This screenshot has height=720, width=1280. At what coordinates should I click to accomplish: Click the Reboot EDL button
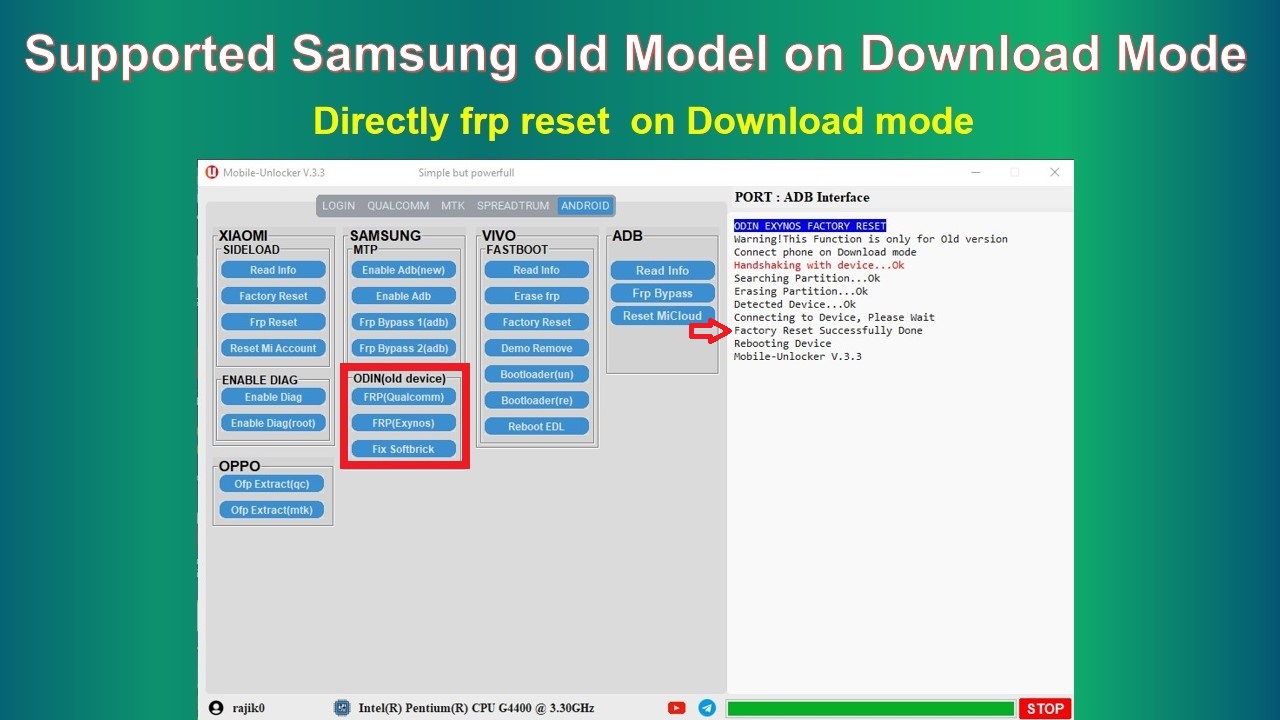pos(537,426)
